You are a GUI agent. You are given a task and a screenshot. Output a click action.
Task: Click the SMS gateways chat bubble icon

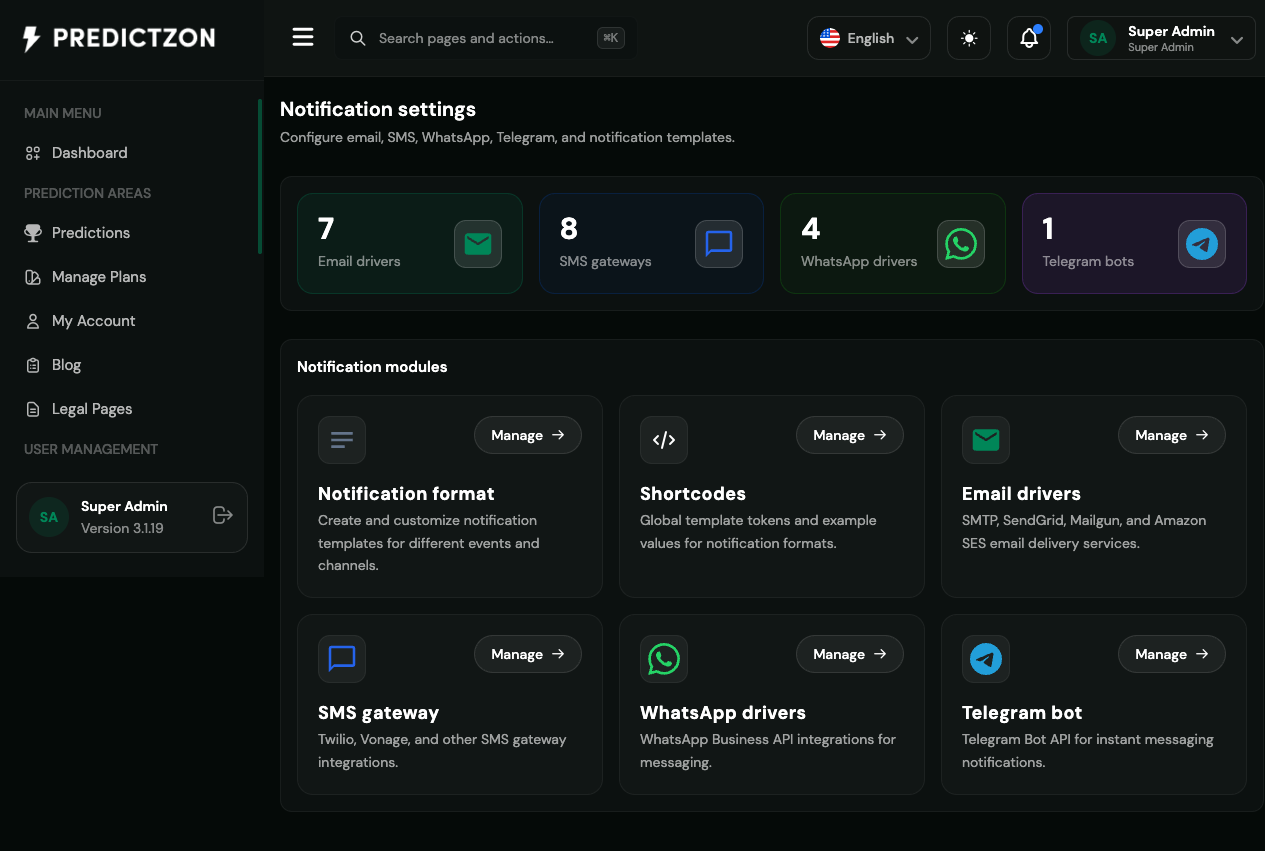[719, 244]
